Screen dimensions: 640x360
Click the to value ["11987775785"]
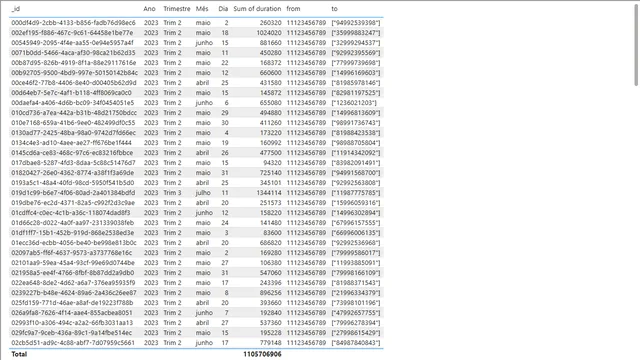click(356, 193)
